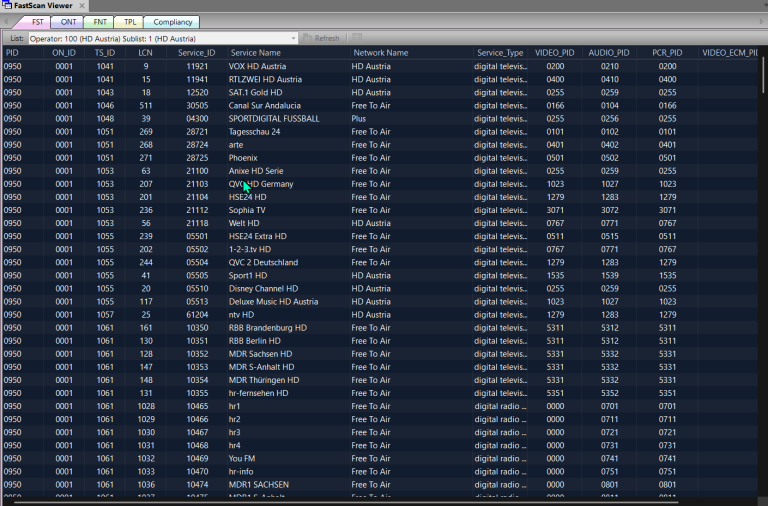The width and height of the screenshot is (768, 506).
Task: Switch to the FNT tab
Action: click(x=99, y=22)
